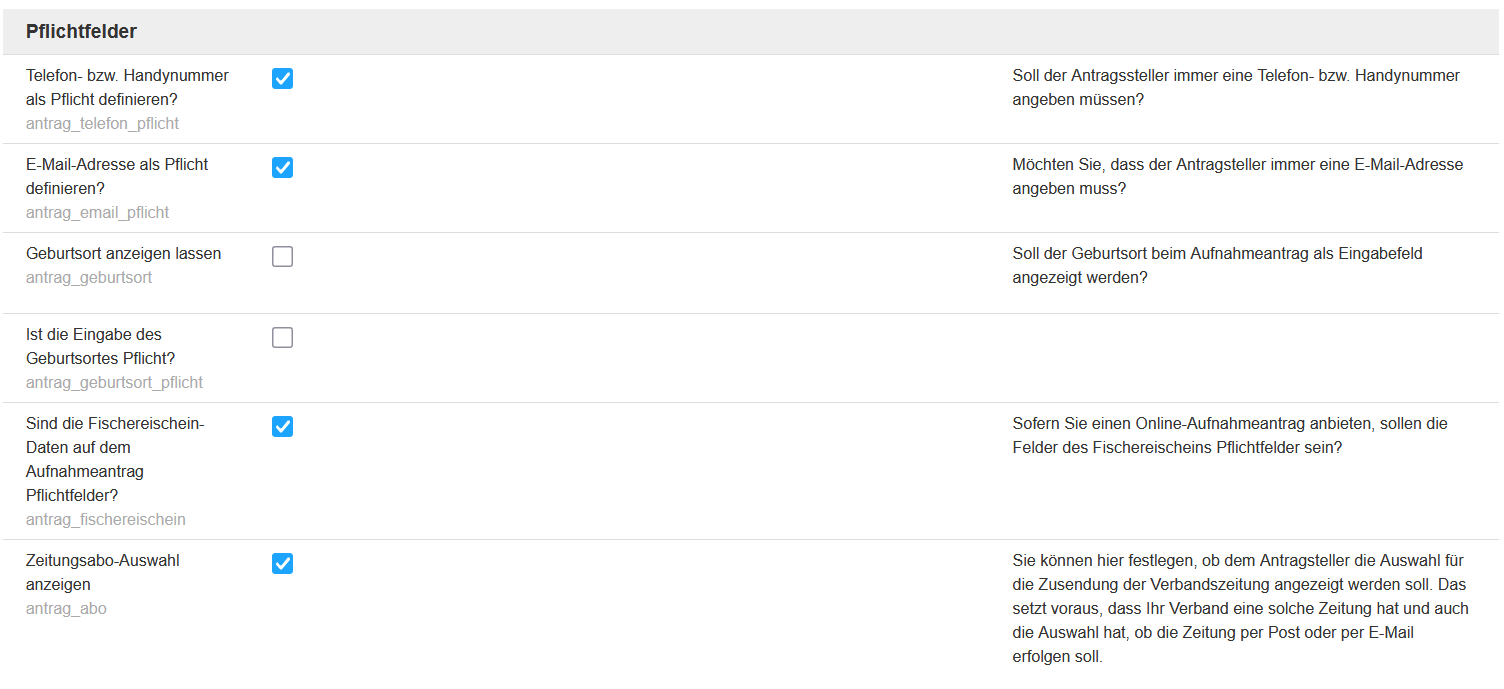Click the 'Telefon- bzw. Handynummer als Pflicht definieren?' label
The image size is (1504, 689).
(x=127, y=88)
